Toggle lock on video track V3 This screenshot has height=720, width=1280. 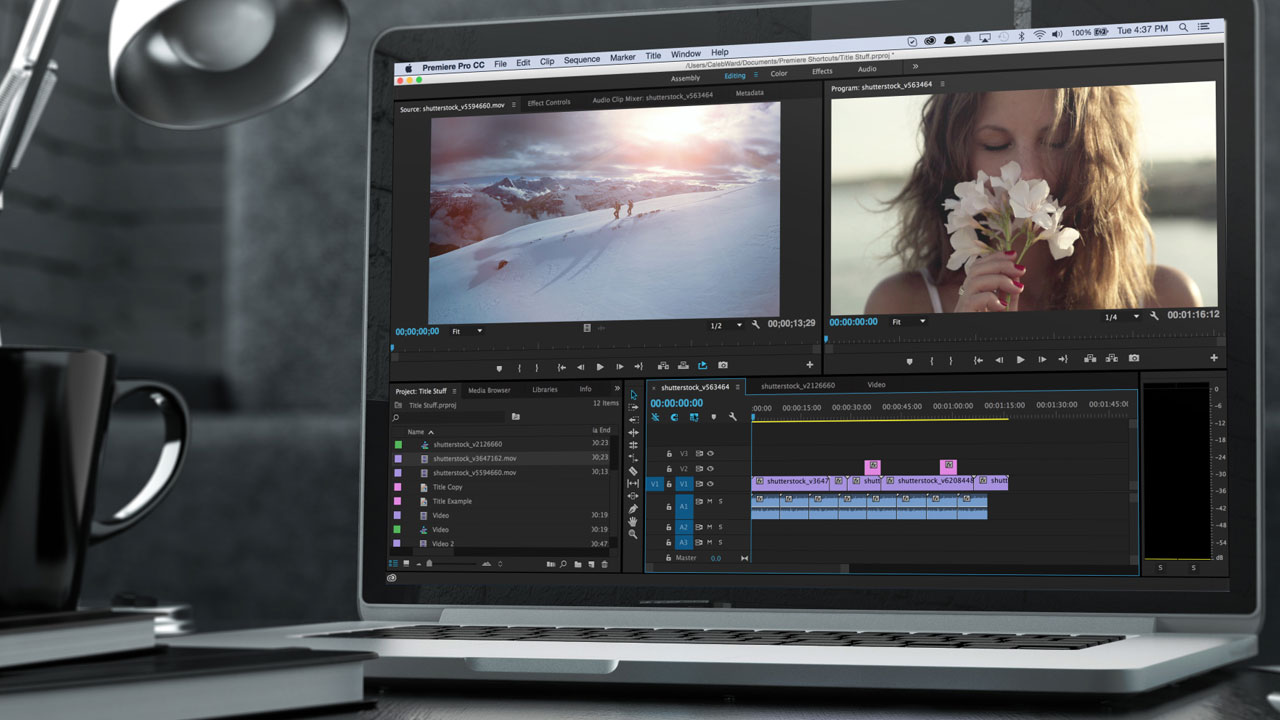(669, 454)
